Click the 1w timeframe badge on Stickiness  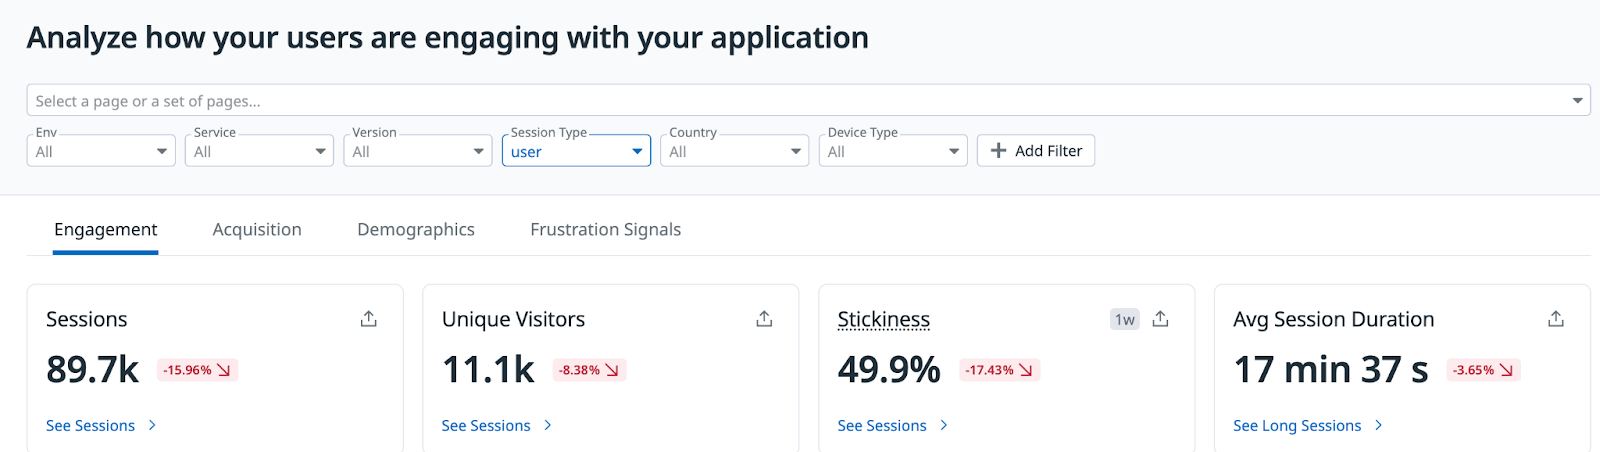click(1125, 320)
